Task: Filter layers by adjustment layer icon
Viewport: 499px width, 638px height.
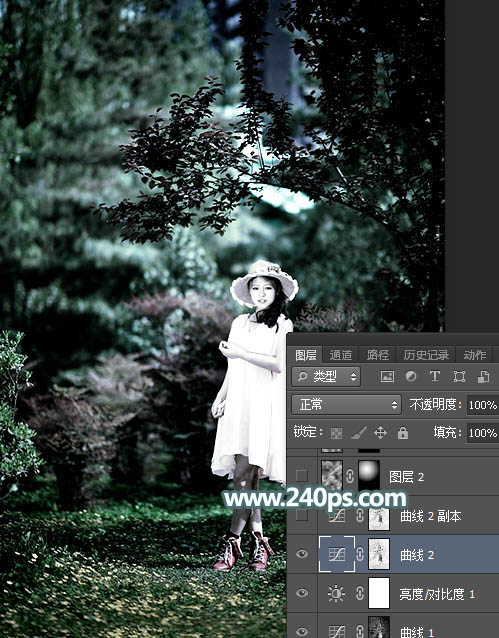Action: pos(411,376)
